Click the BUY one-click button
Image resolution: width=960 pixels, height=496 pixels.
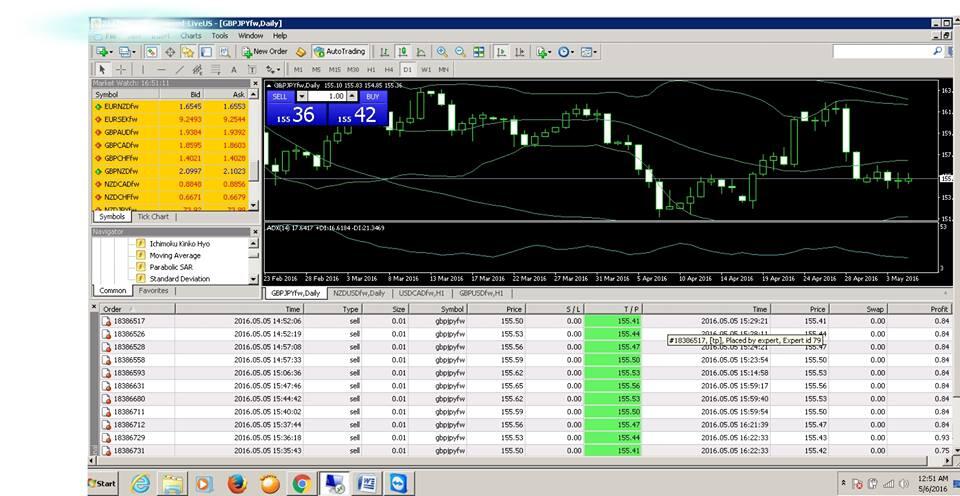[x=372, y=96]
